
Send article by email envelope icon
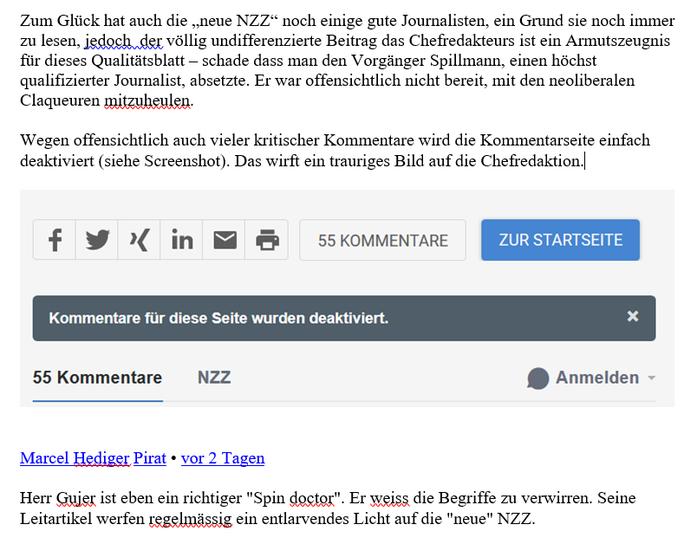pyautogui.click(x=224, y=240)
